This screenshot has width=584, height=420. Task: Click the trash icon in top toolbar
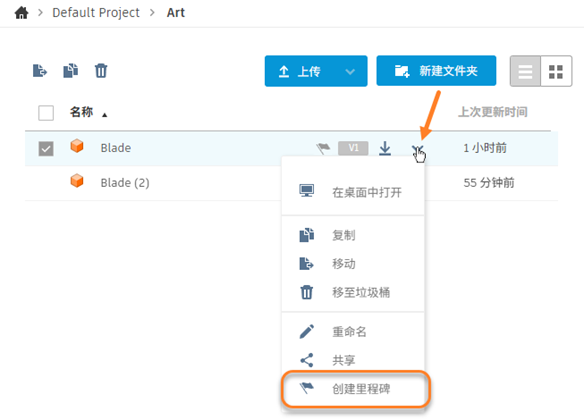tap(101, 70)
